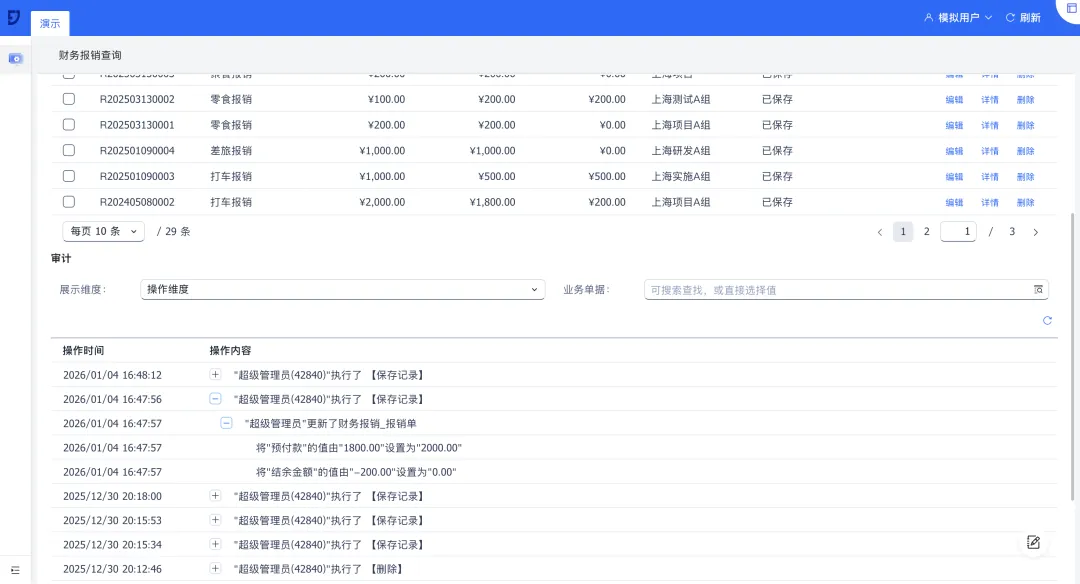
Task: Click the audit panel refresh icon
Action: 1047,320
